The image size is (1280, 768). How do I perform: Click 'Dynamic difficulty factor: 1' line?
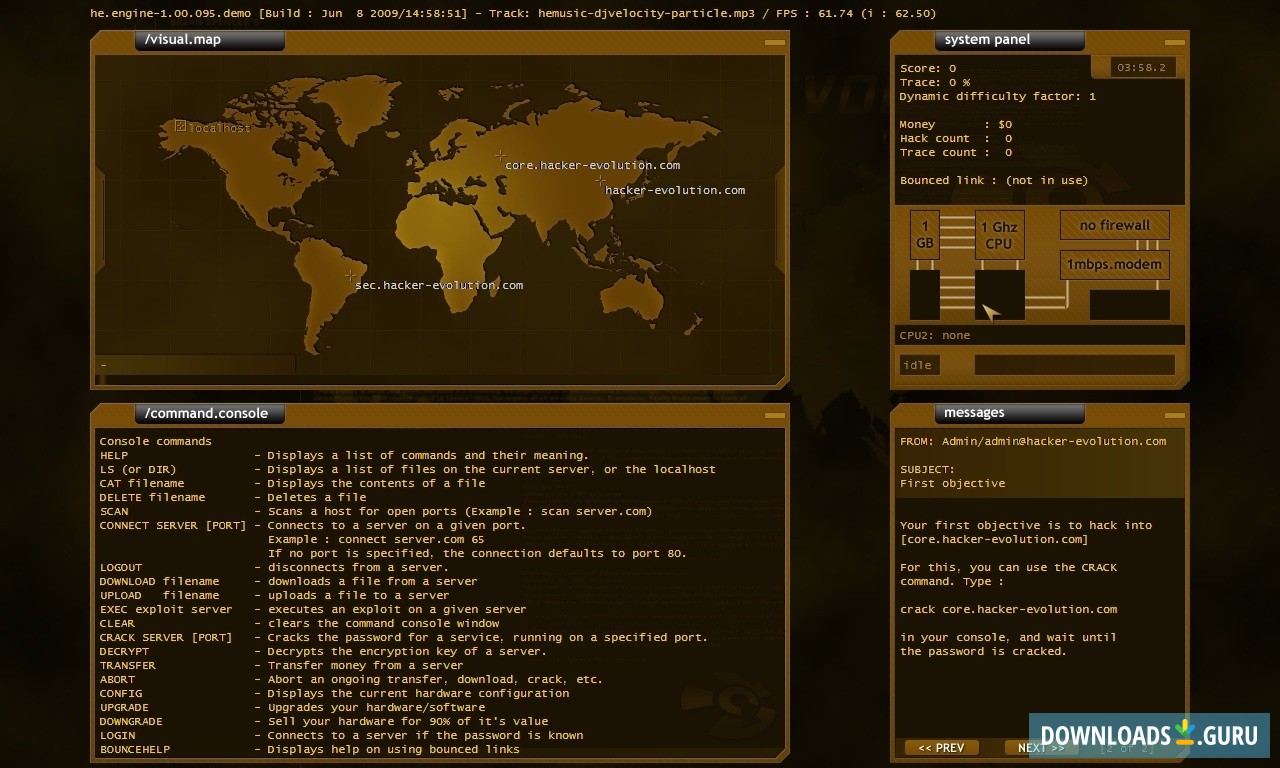tap(998, 97)
